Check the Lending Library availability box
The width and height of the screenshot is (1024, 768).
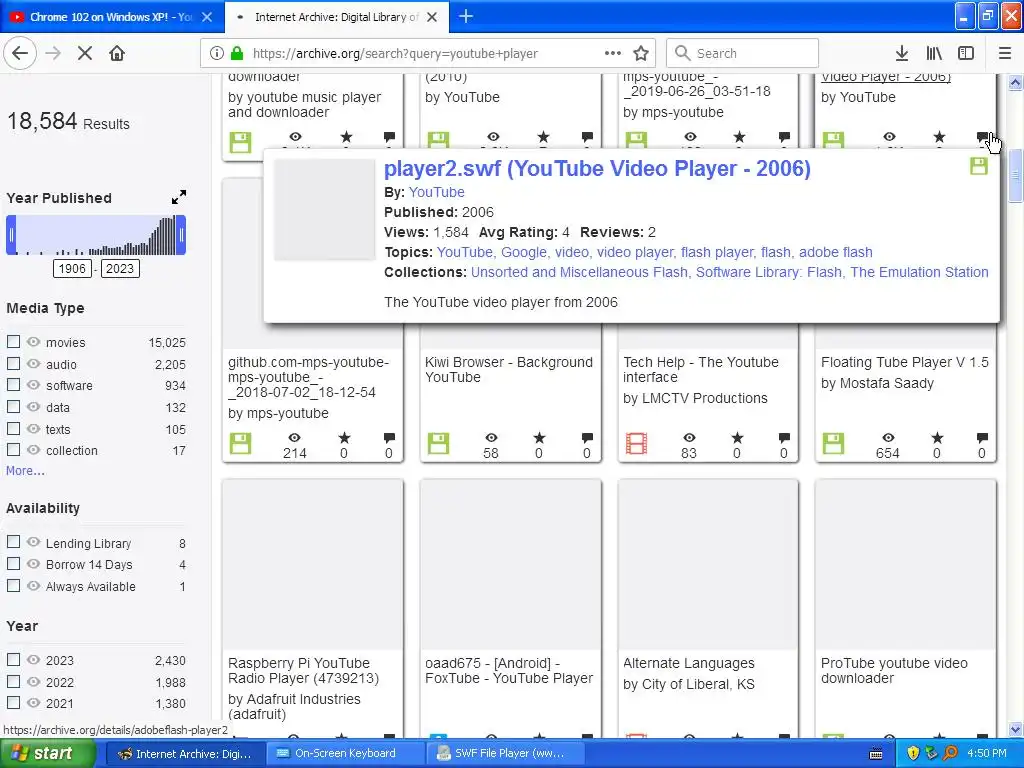pyautogui.click(x=13, y=542)
